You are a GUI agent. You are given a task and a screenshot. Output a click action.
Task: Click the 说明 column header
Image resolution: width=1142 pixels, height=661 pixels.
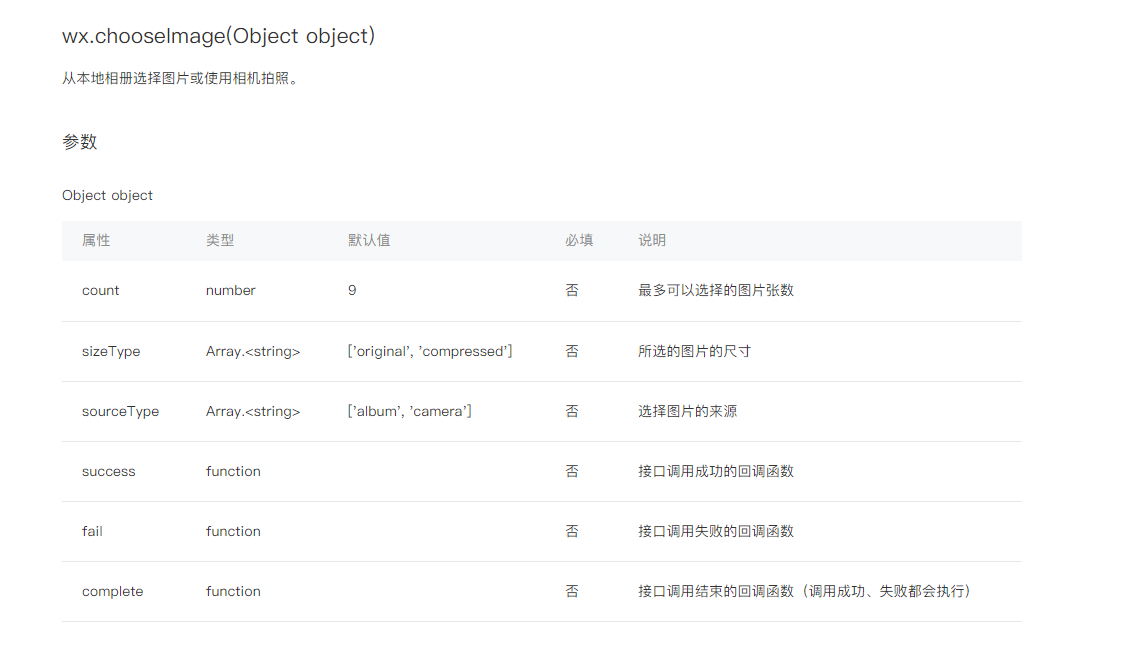pyautogui.click(x=652, y=241)
